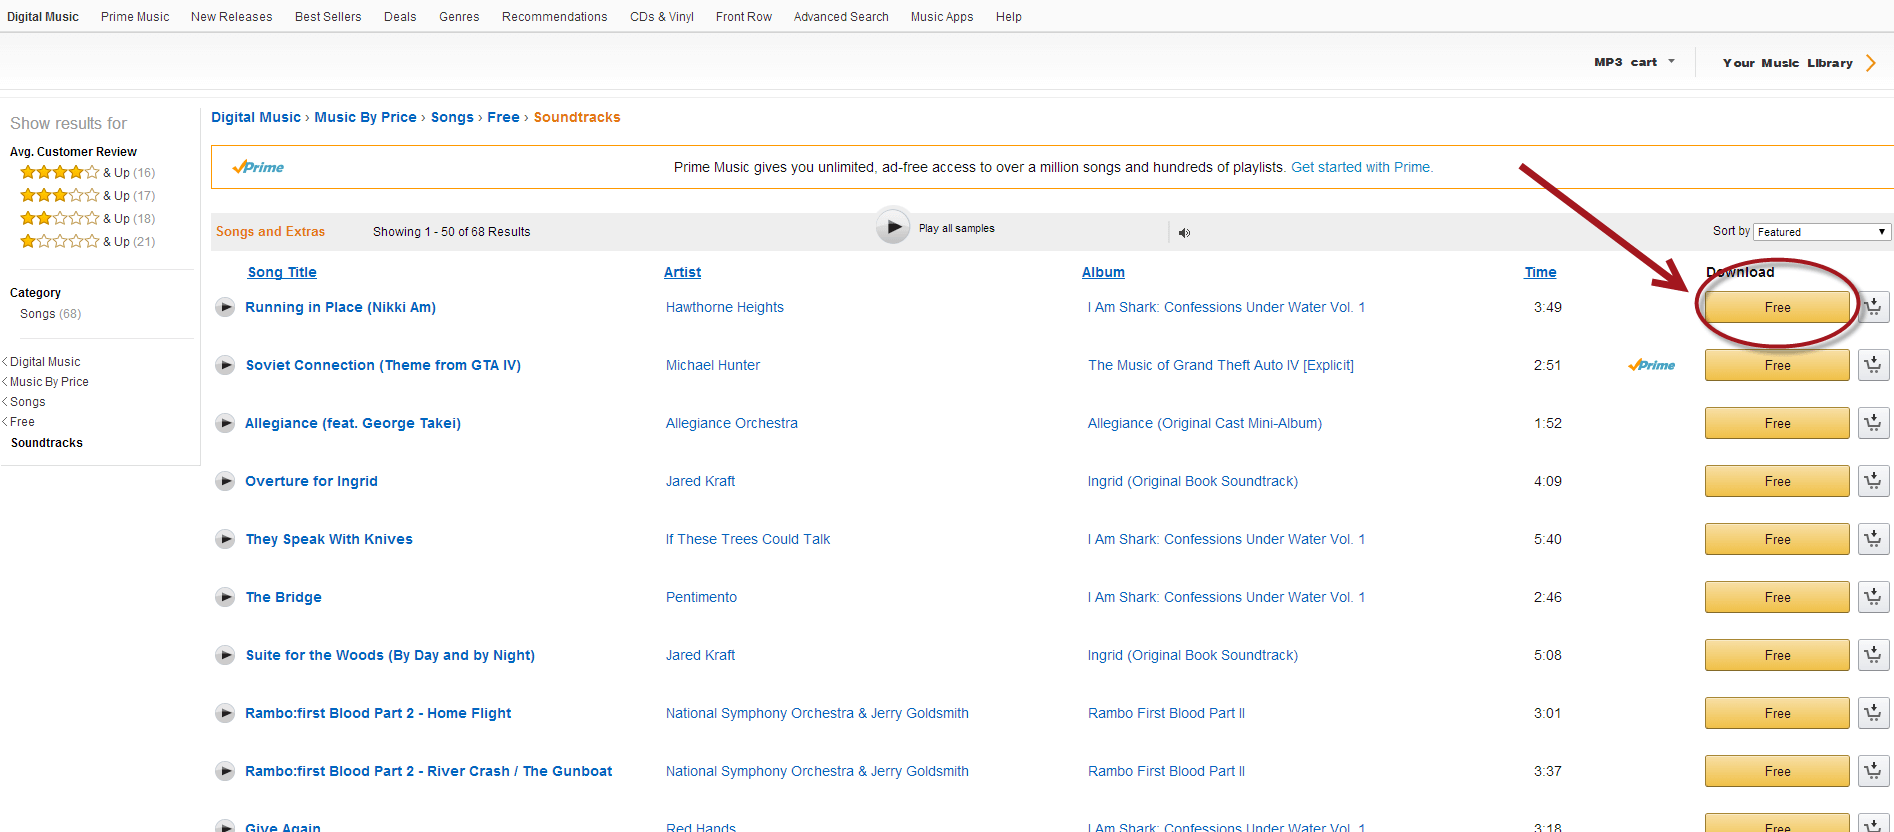Add Allegiance to MP3 cart
This screenshot has height=832, width=1894.
tap(1873, 423)
